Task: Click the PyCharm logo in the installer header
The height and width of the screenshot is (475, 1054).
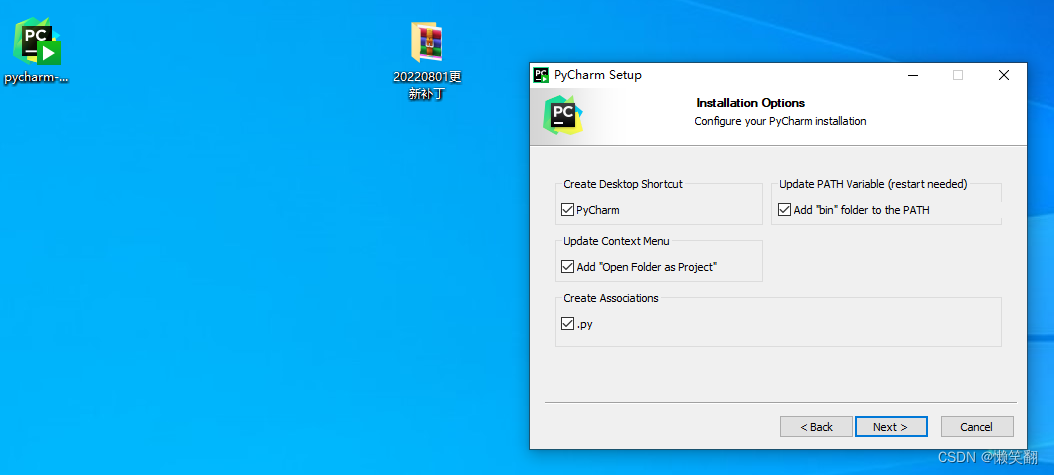Action: click(x=563, y=115)
